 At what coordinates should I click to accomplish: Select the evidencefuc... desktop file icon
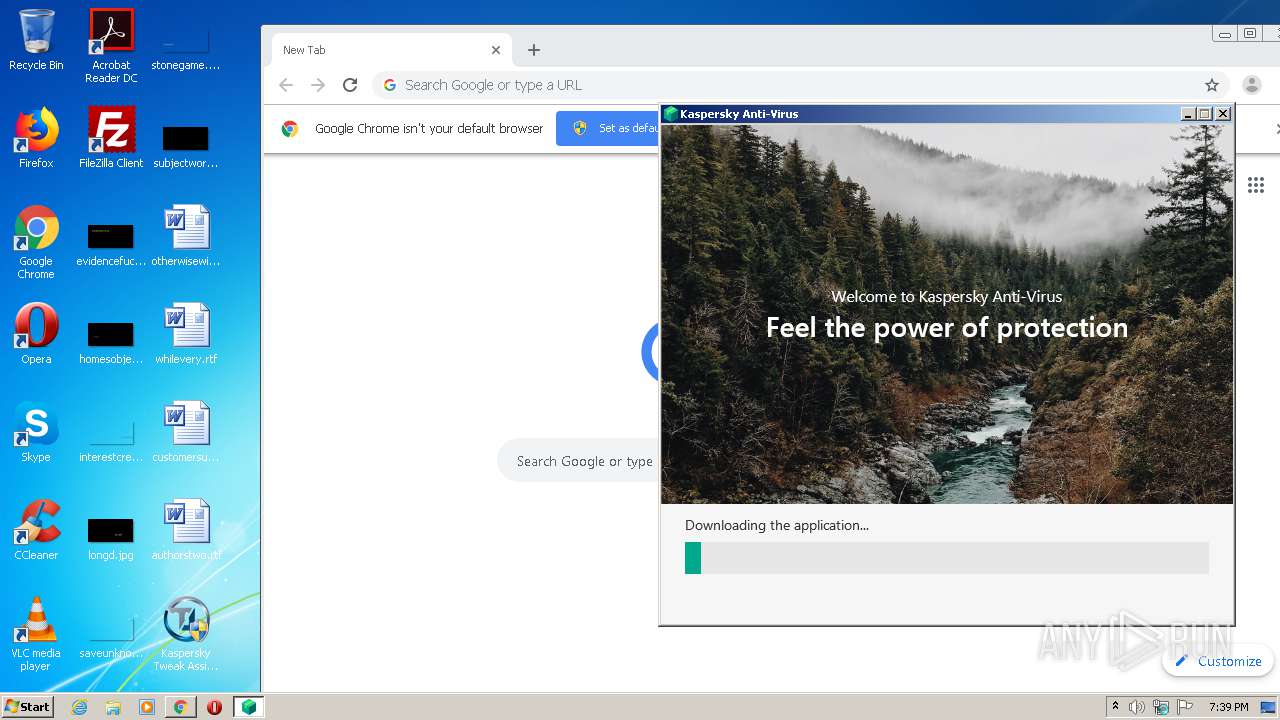click(111, 245)
